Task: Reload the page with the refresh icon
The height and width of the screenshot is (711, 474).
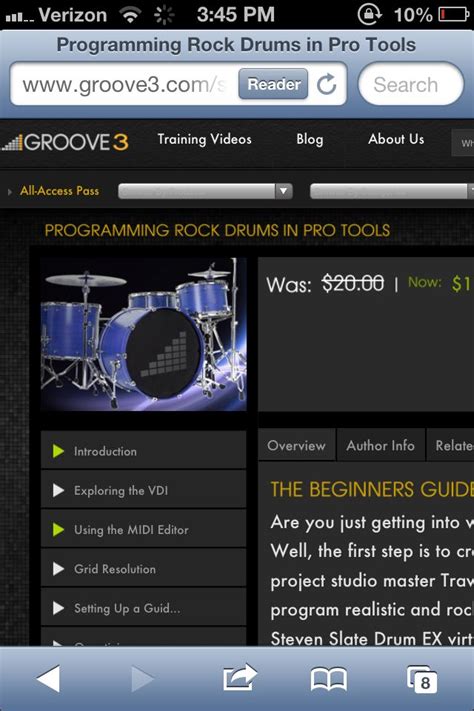Action: click(x=326, y=84)
